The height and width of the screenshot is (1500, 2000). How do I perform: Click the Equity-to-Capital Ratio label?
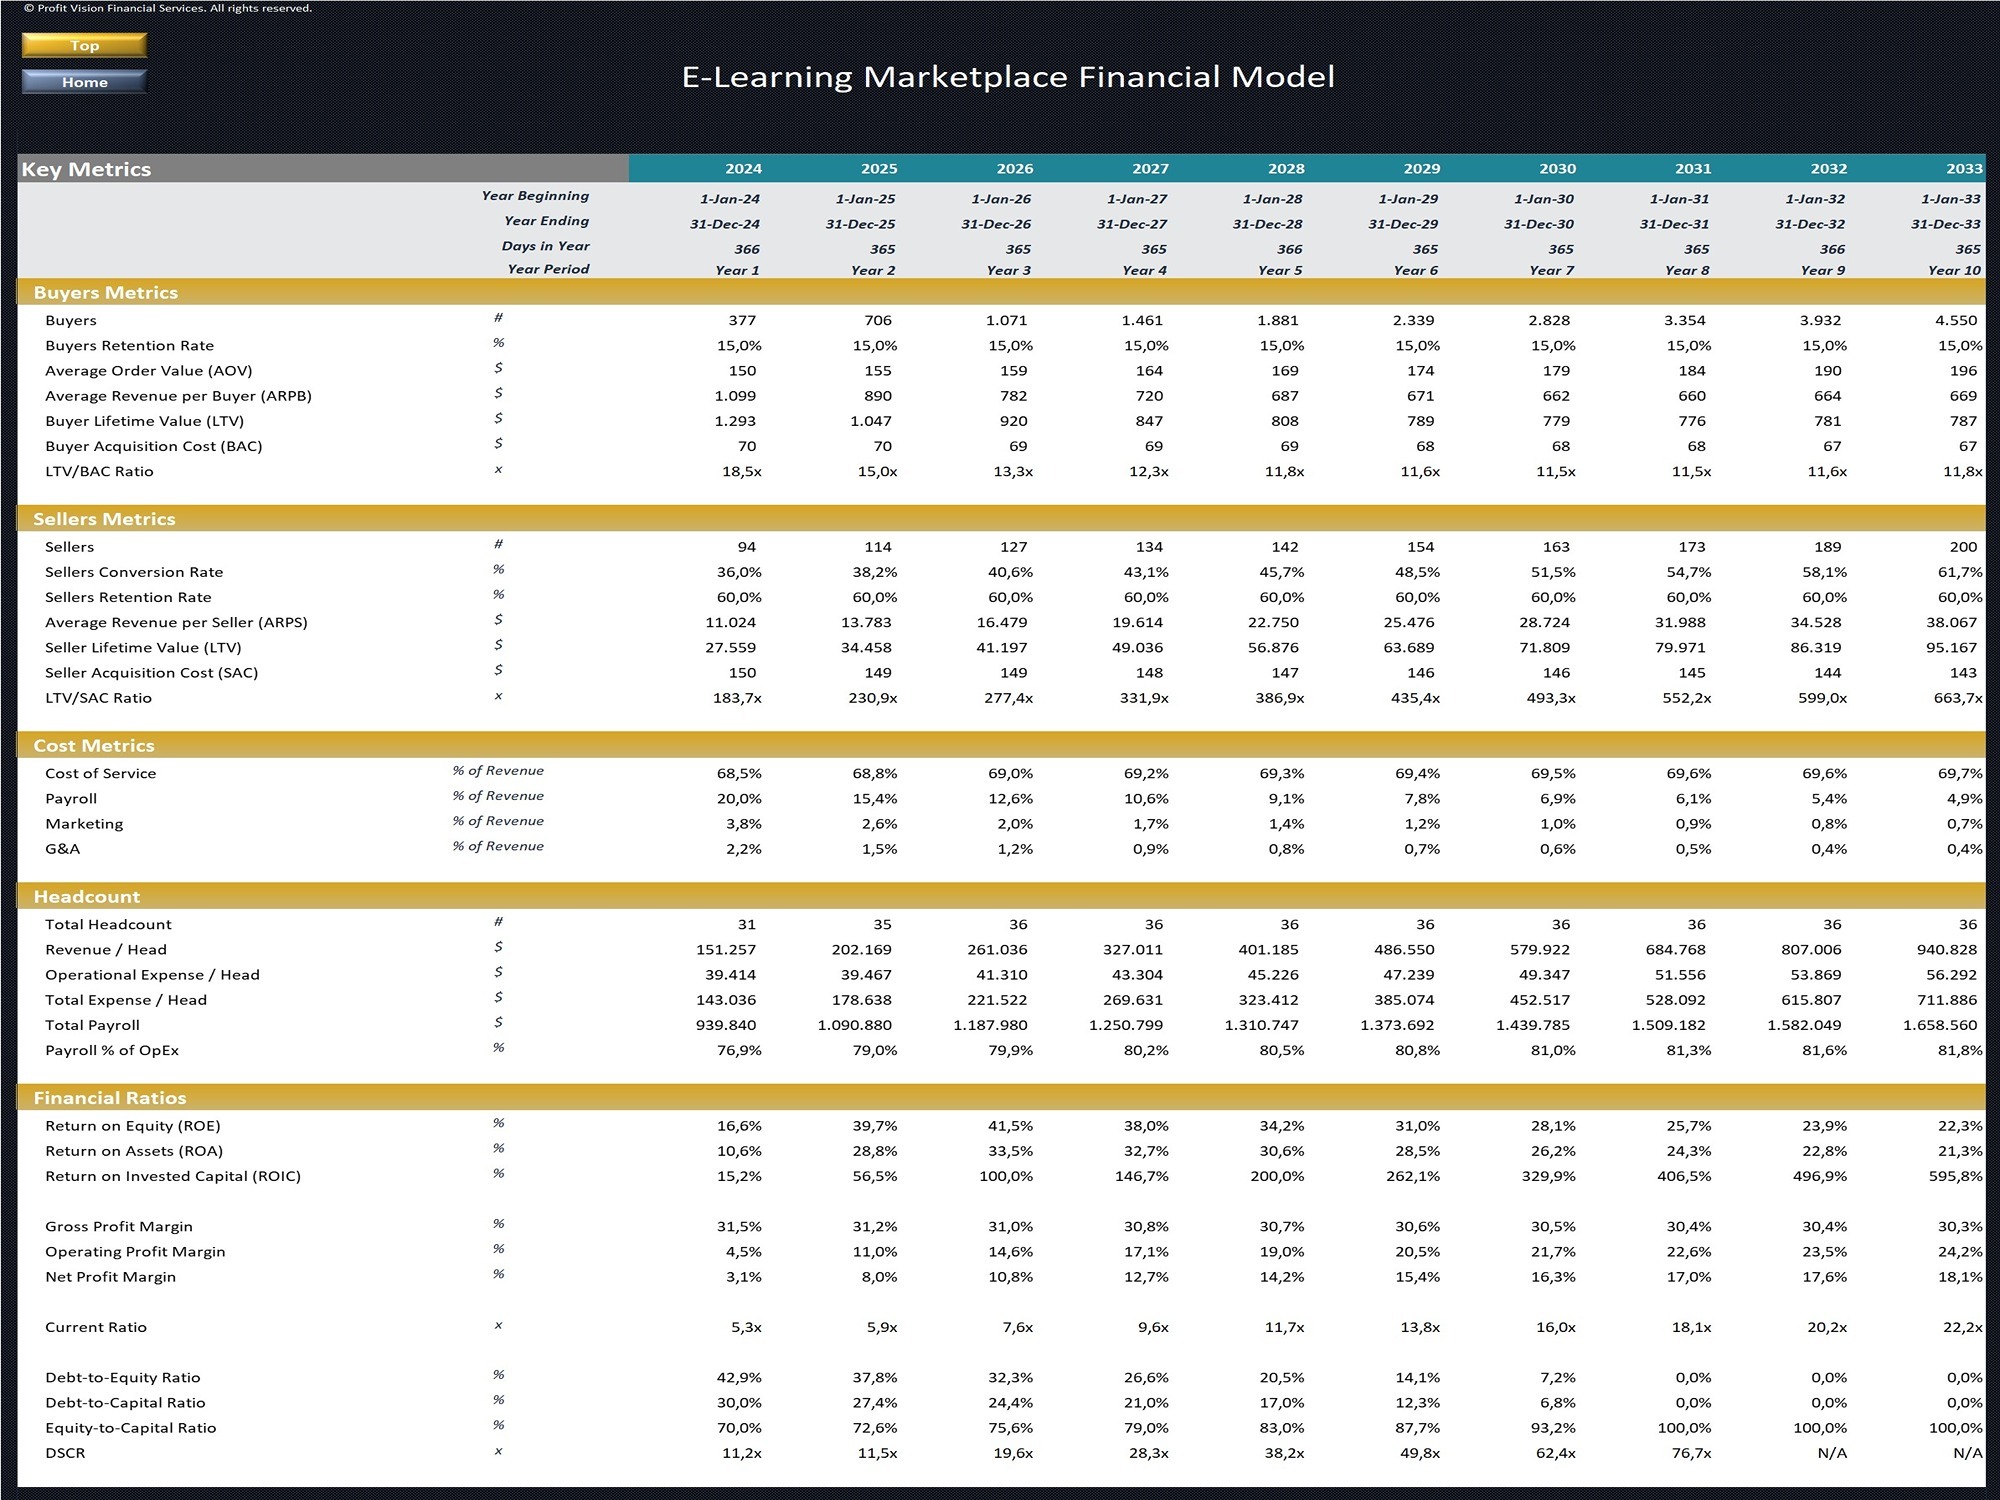click(x=130, y=1428)
